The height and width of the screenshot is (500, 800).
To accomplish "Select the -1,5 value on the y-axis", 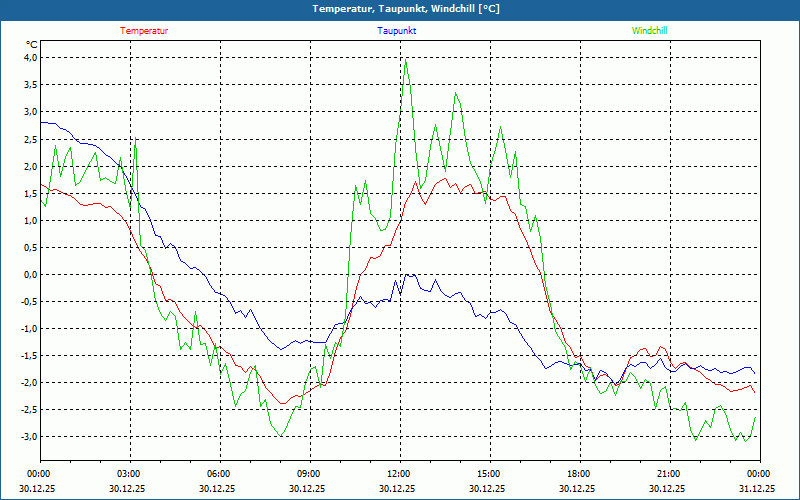I will pos(28,355).
